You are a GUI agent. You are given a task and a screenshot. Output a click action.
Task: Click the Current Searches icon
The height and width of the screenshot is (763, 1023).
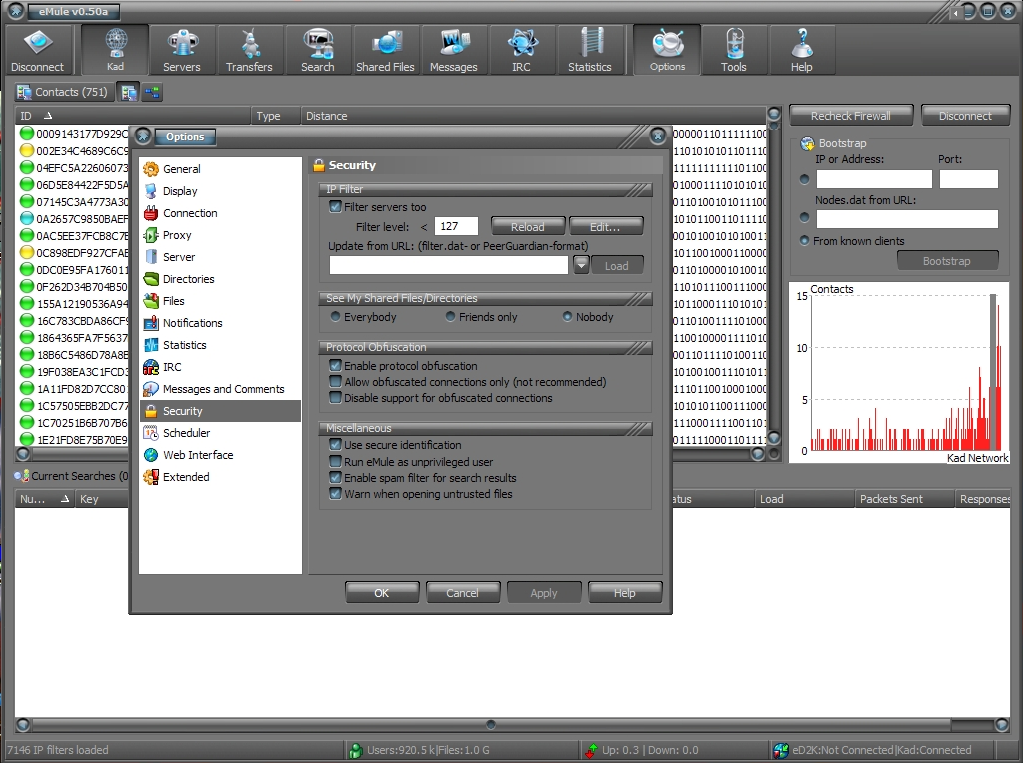pos(23,476)
